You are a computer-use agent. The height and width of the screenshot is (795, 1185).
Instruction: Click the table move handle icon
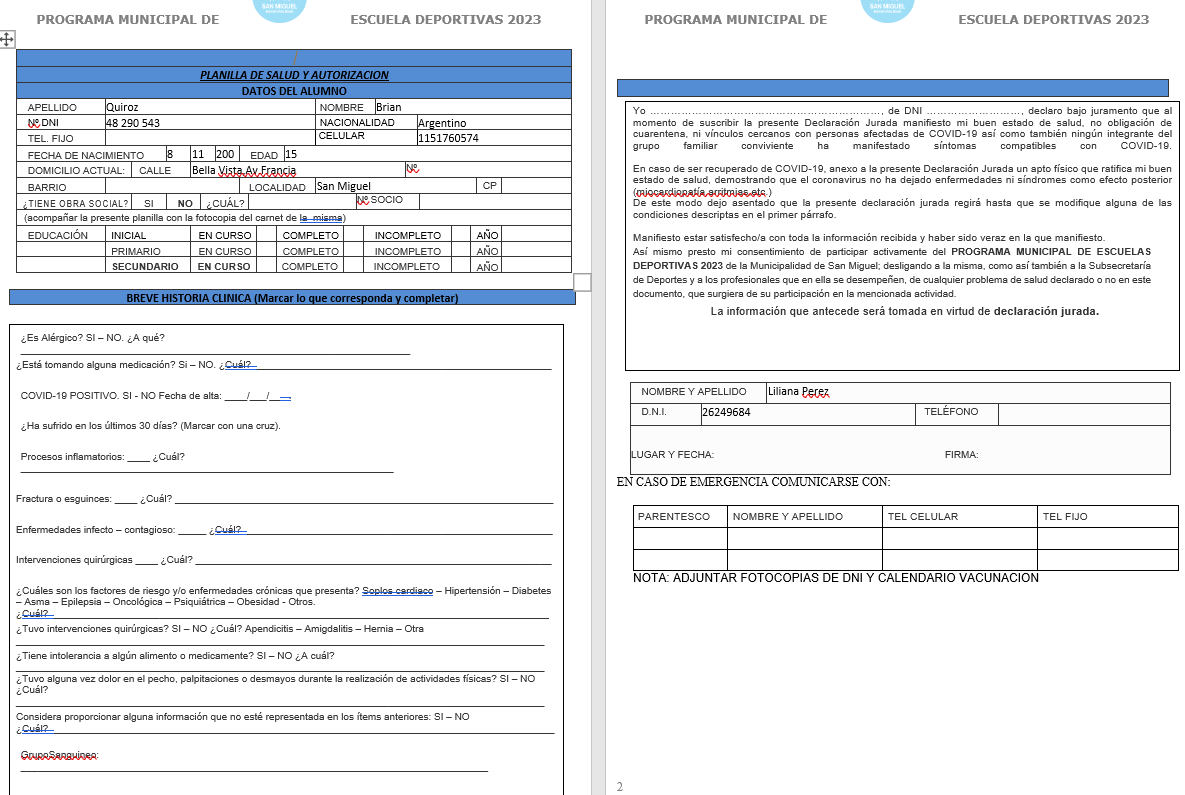(7, 39)
